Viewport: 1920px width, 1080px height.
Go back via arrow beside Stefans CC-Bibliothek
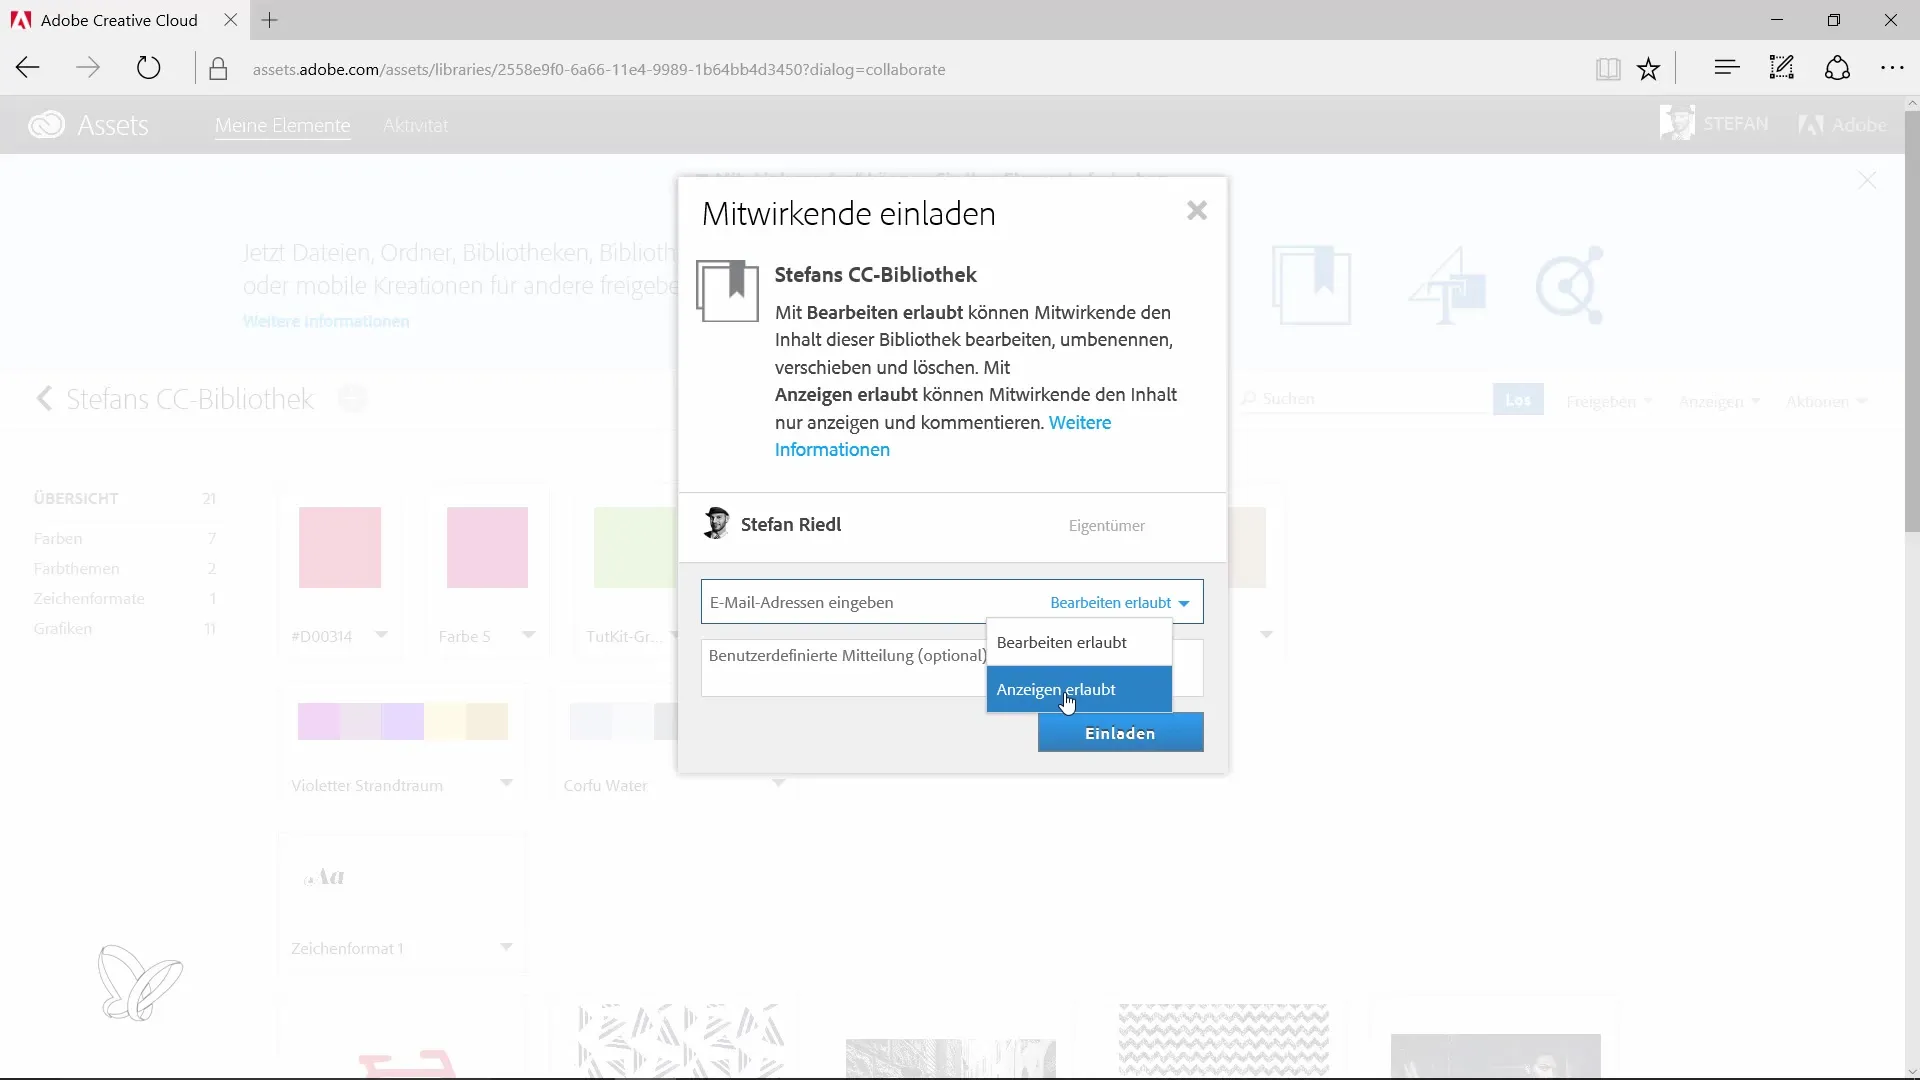[44, 399]
